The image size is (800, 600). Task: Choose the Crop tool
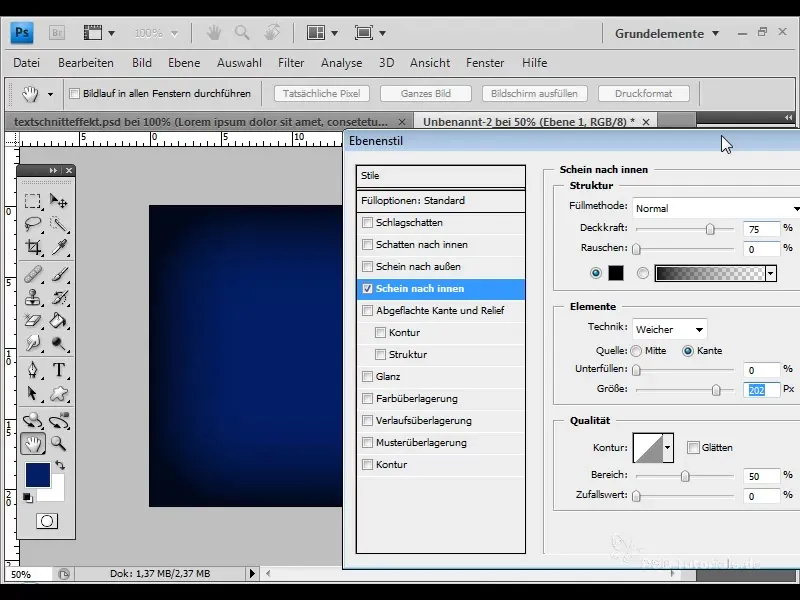tap(33, 248)
